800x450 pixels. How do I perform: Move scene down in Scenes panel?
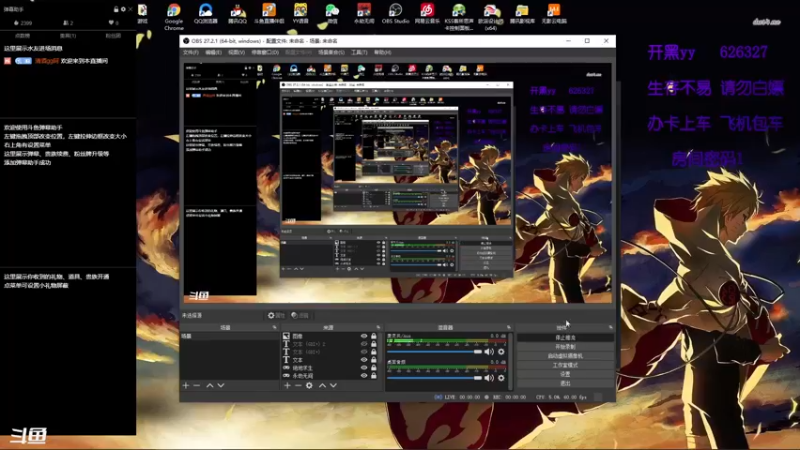(x=221, y=385)
